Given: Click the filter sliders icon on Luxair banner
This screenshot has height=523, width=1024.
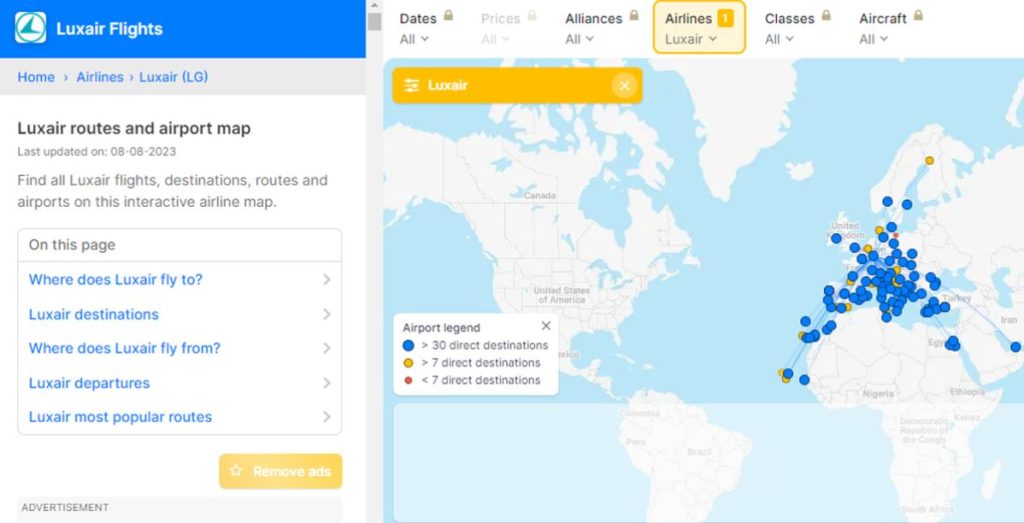Looking at the screenshot, I should 411,86.
